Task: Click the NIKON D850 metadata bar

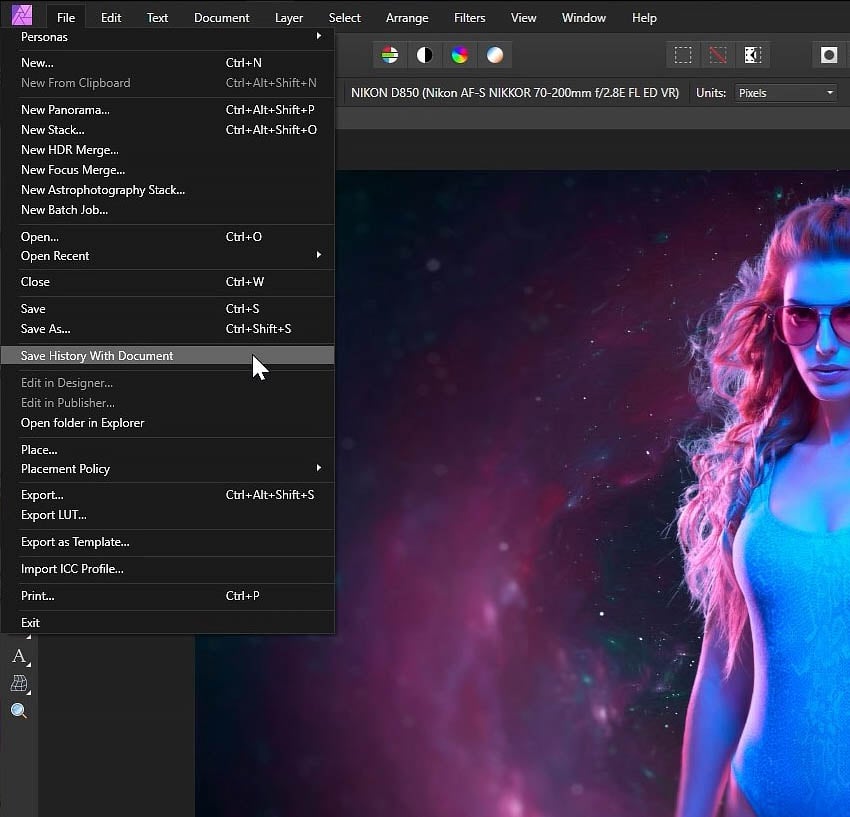Action: (513, 92)
